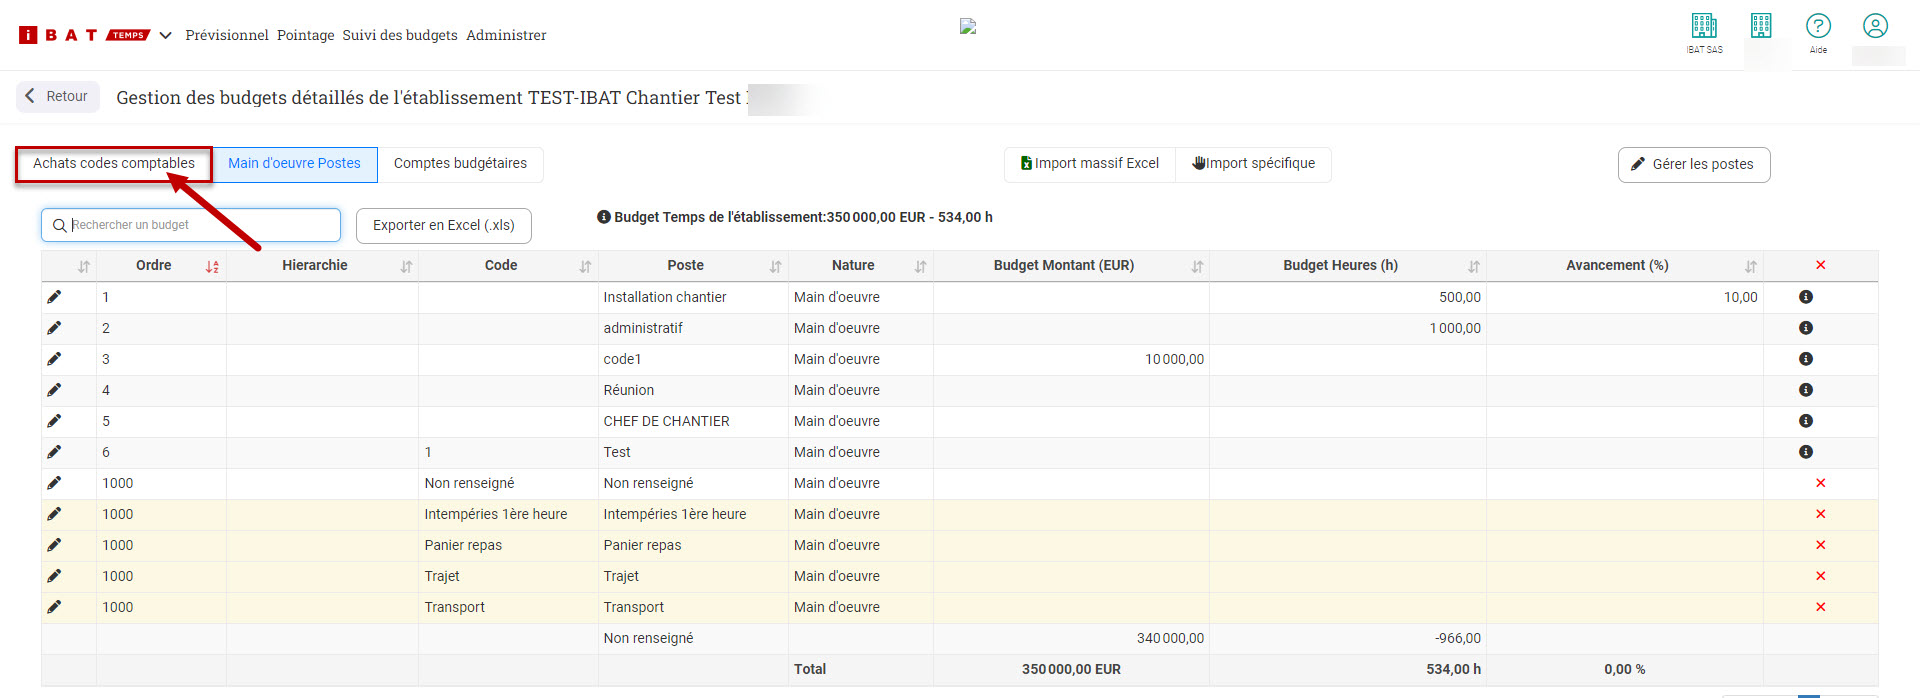Click the red X on Transport row

(1820, 607)
